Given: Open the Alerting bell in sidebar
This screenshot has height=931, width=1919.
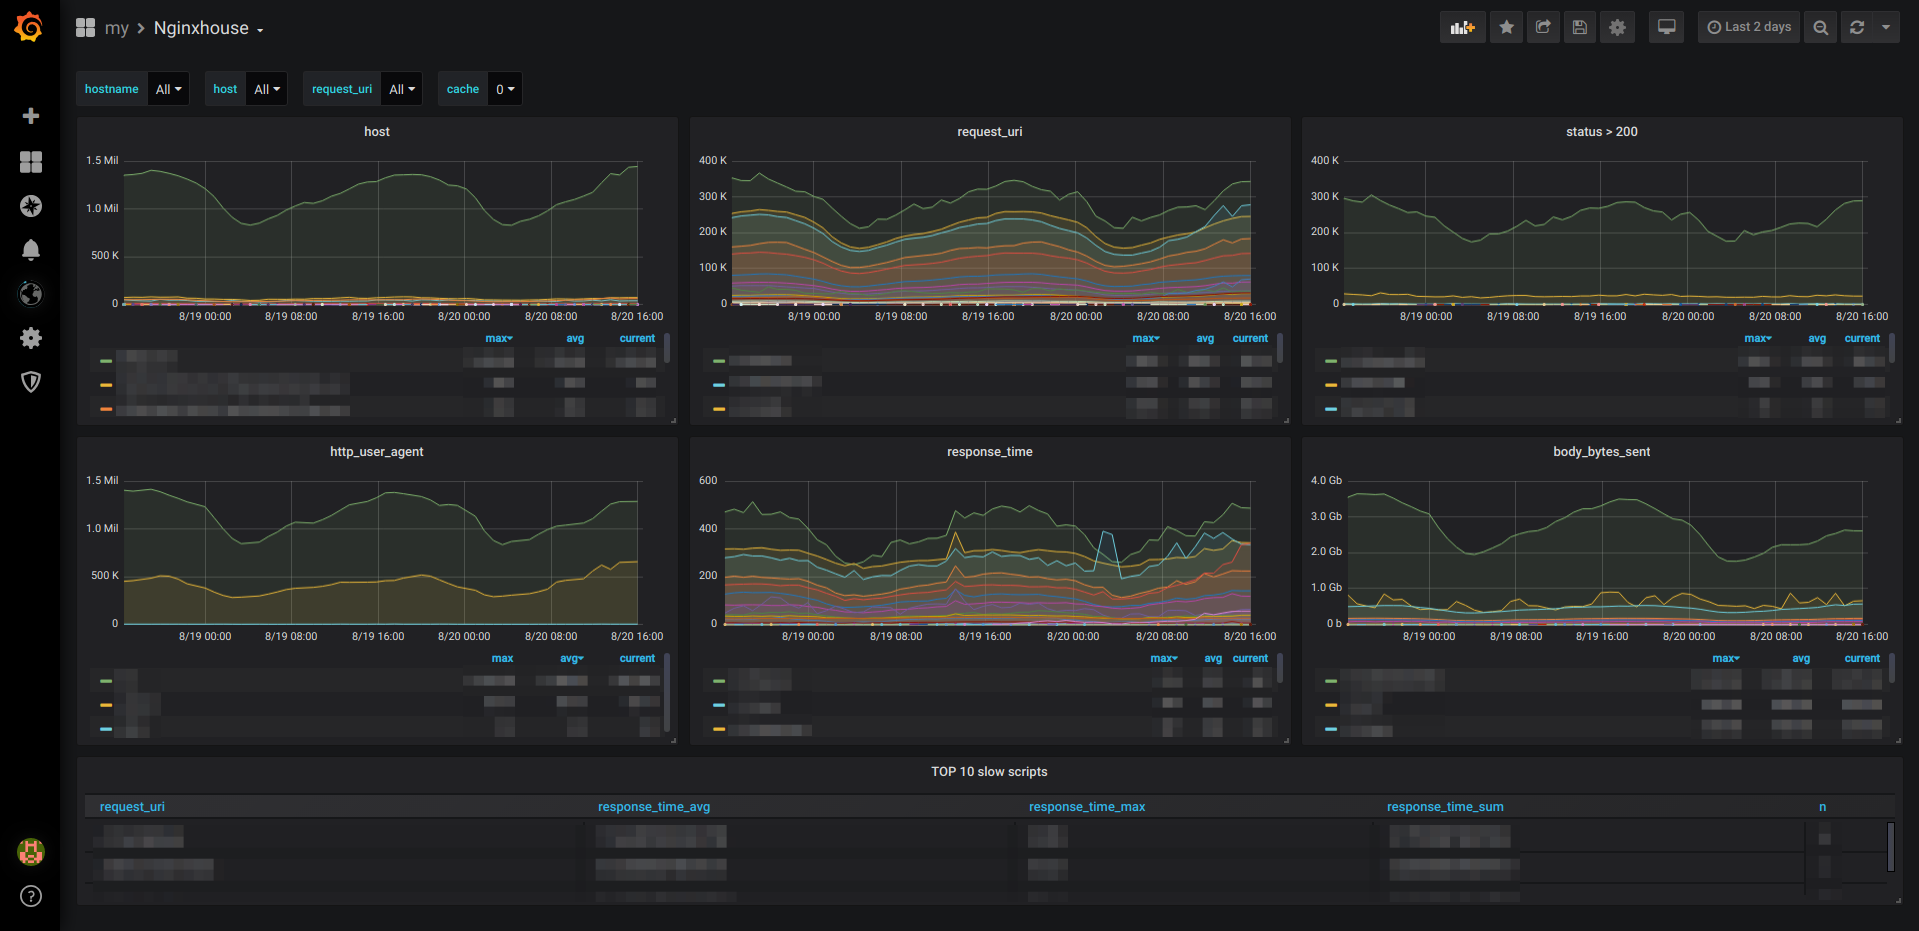Looking at the screenshot, I should [31, 250].
